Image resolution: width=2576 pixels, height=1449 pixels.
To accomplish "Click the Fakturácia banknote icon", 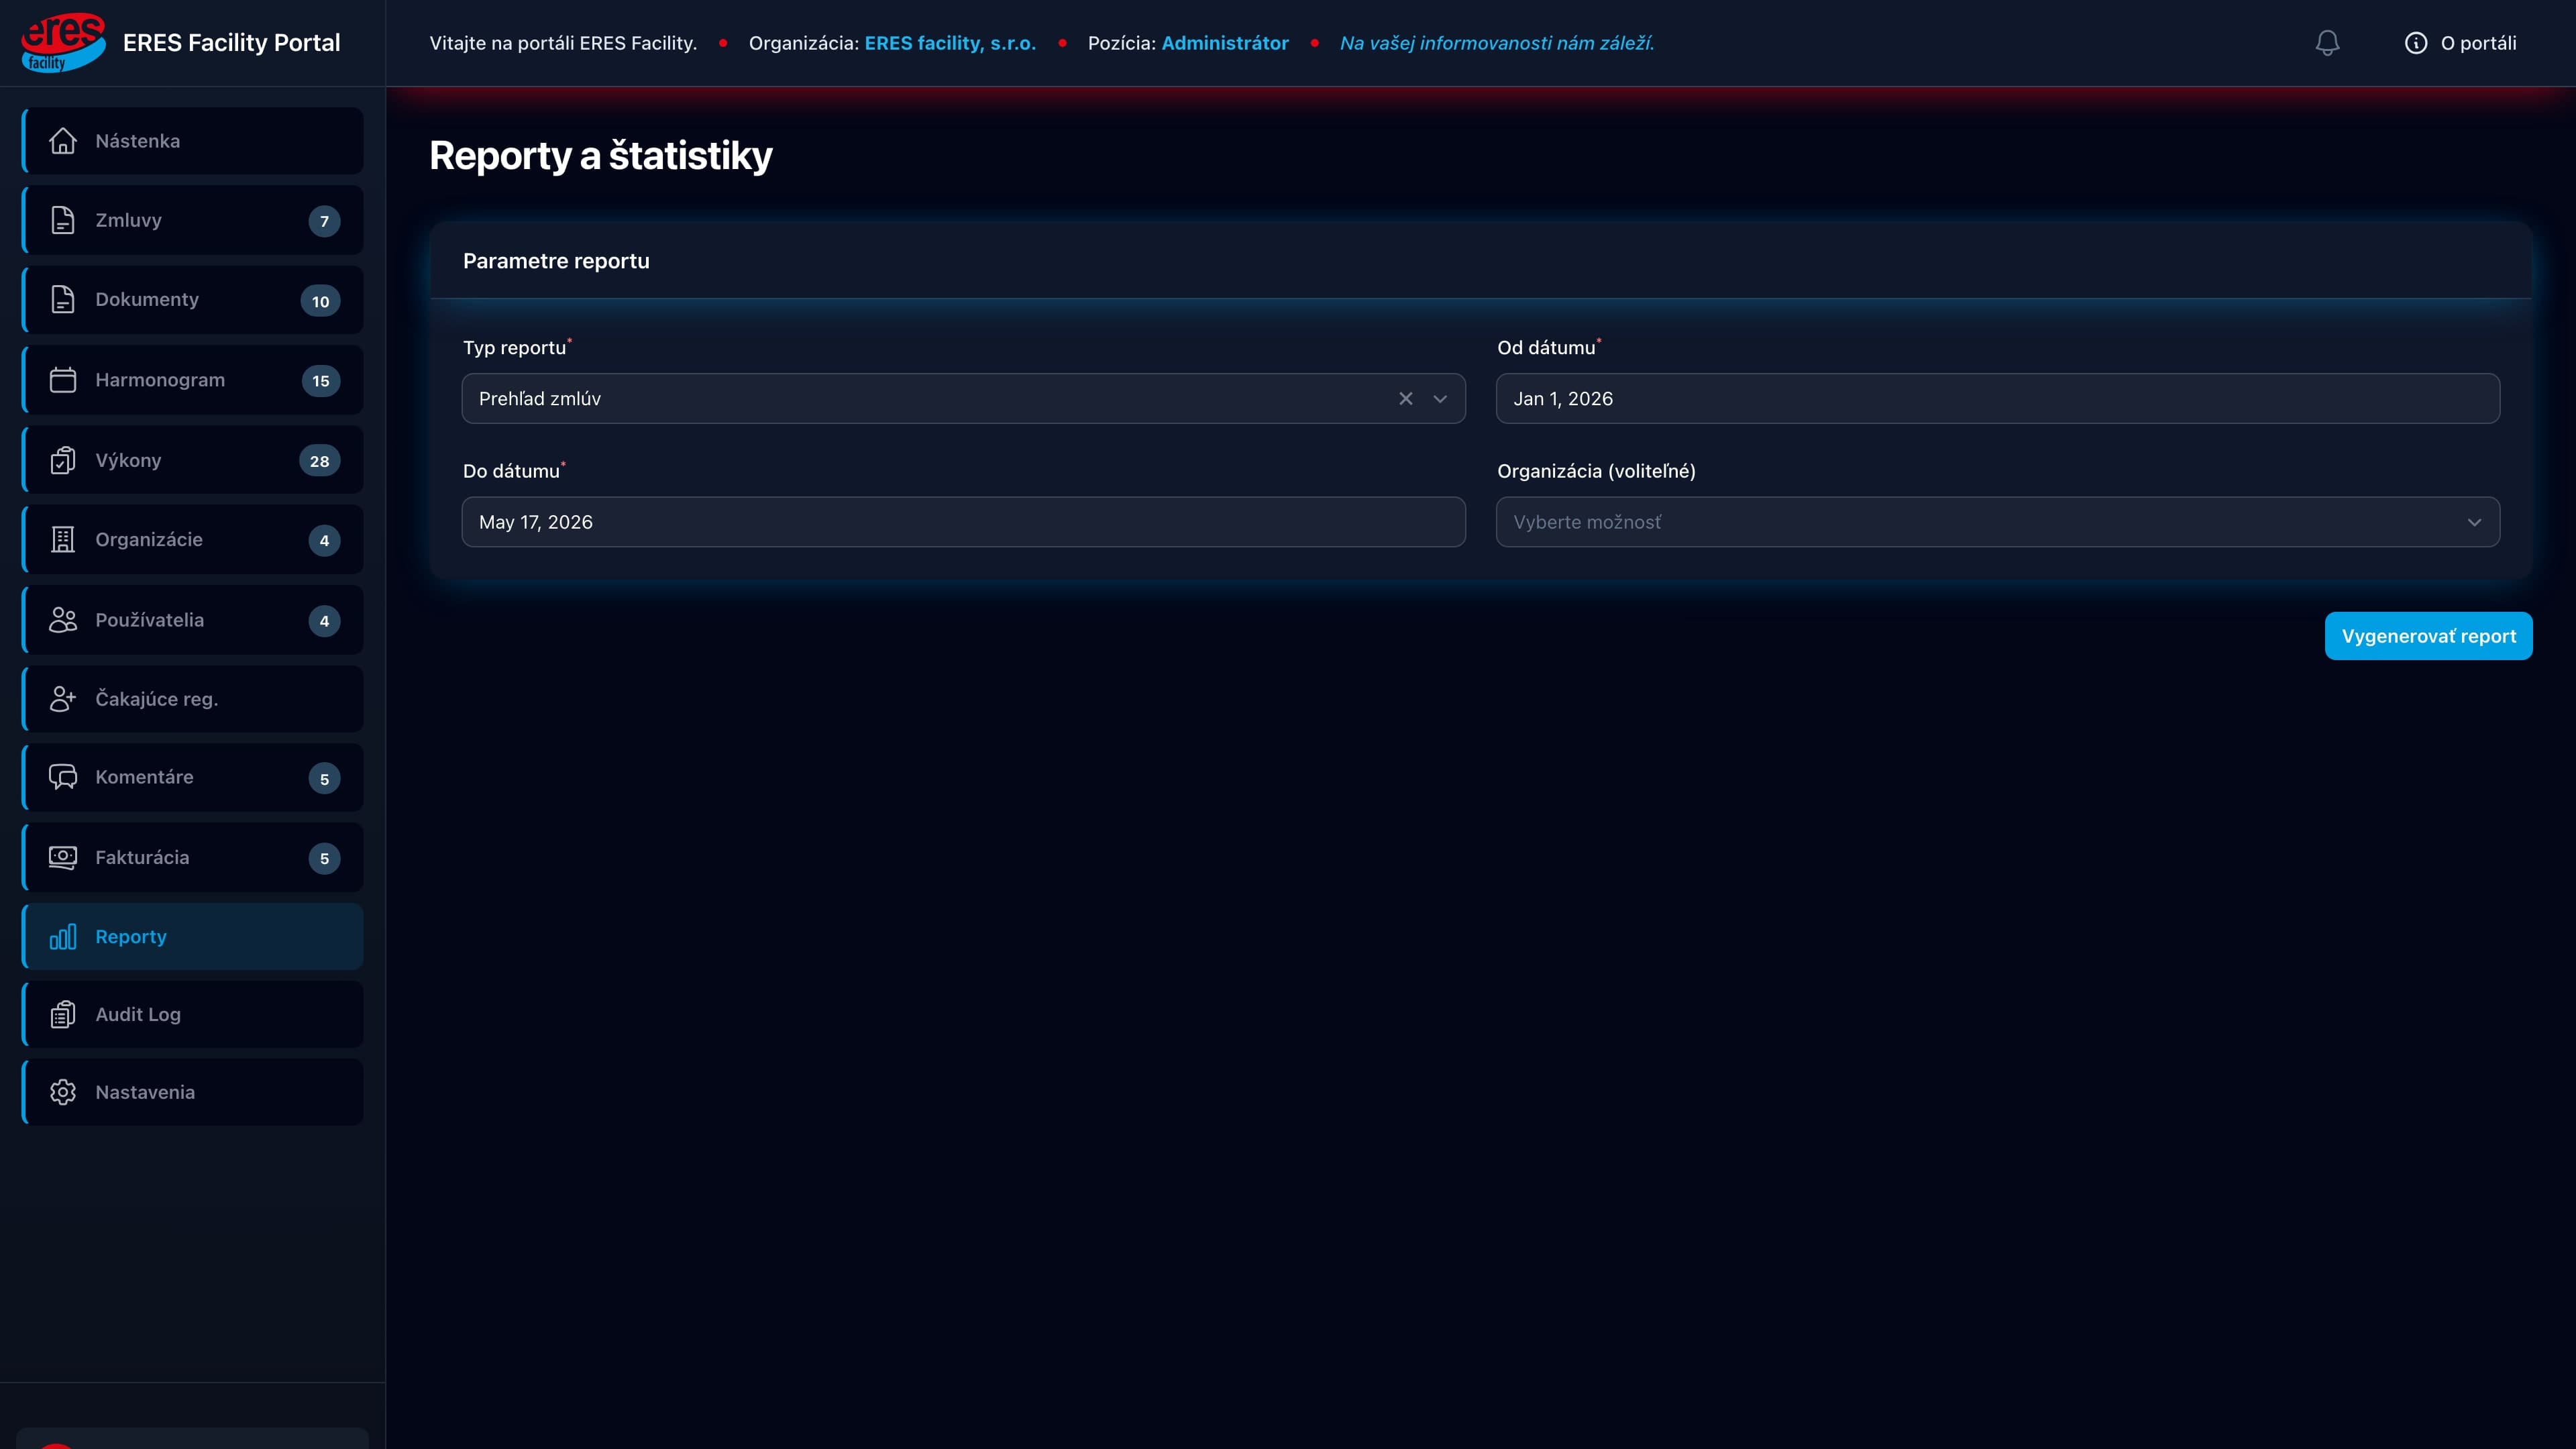I will click(63, 857).
